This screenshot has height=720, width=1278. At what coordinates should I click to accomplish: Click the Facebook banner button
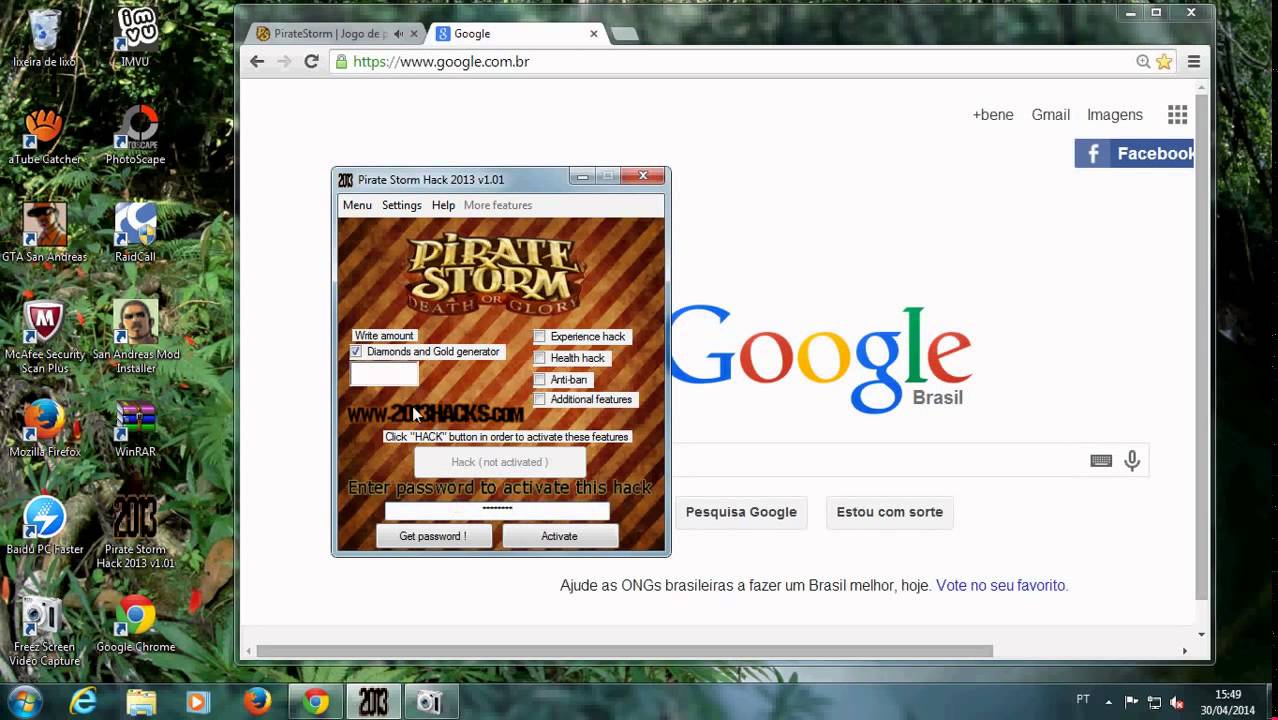point(1134,153)
